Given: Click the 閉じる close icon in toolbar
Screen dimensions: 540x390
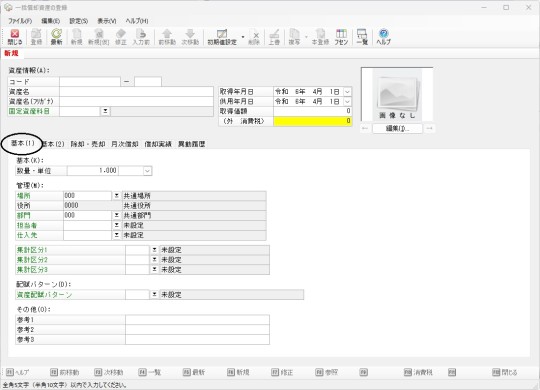Looking at the screenshot, I should 15,37.
